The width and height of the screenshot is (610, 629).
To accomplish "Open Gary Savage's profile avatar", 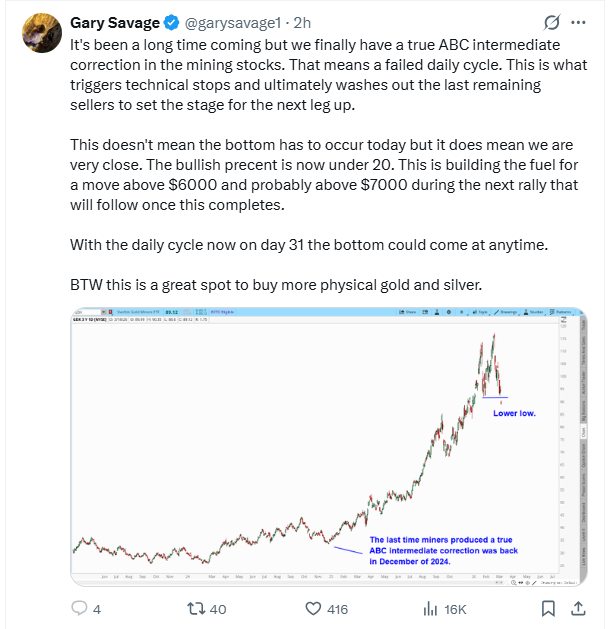I will pos(40,33).
